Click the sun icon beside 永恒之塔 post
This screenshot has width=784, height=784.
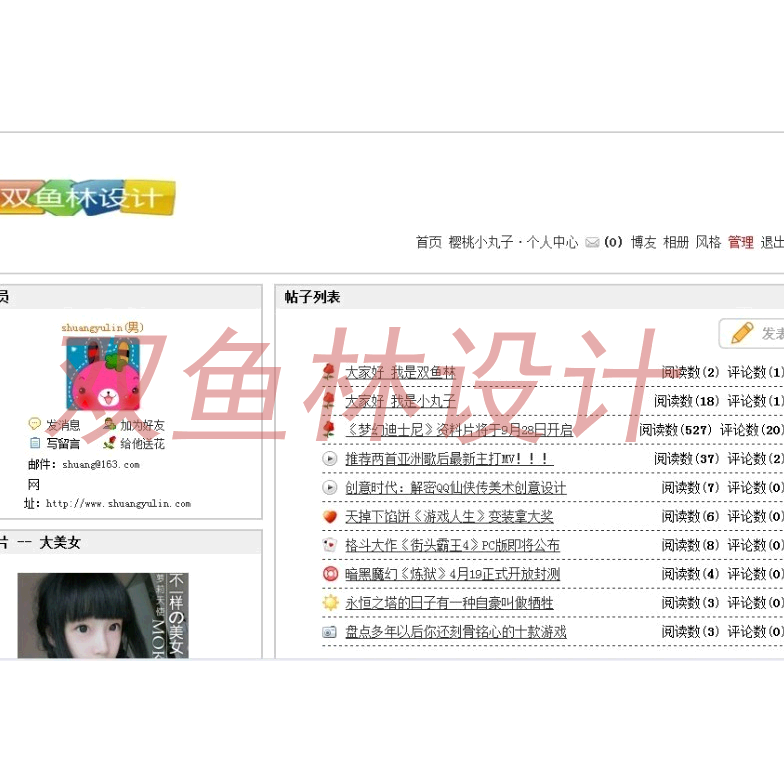point(330,602)
